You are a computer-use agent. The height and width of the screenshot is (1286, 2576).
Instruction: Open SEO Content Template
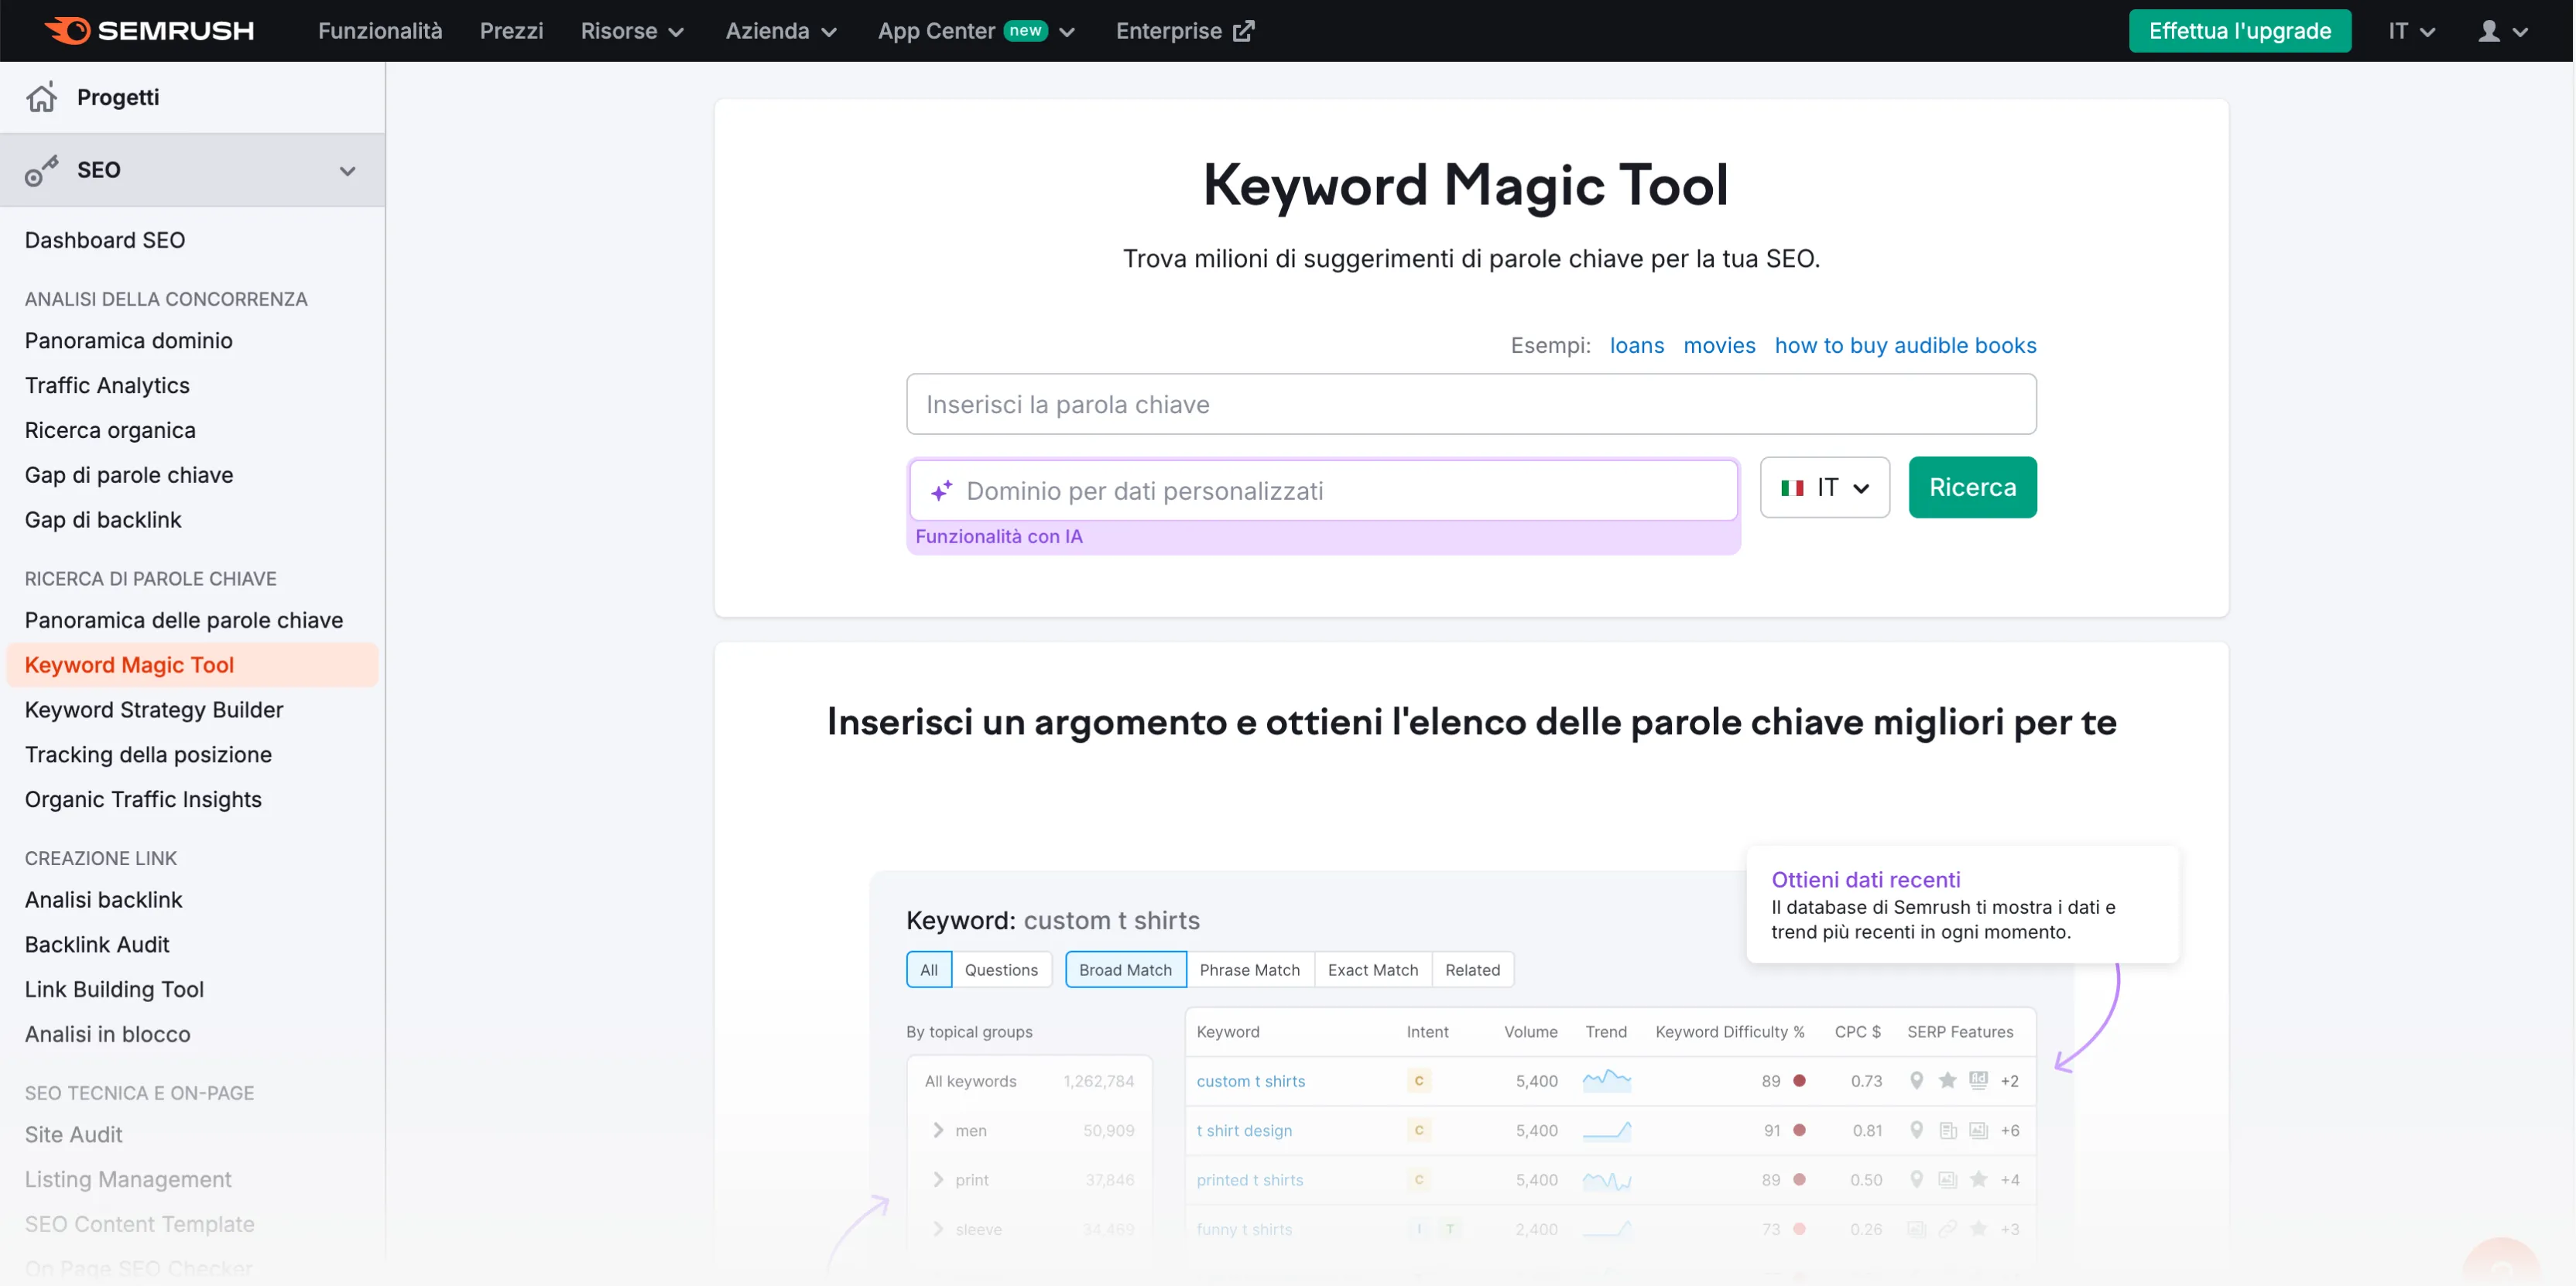(139, 1225)
